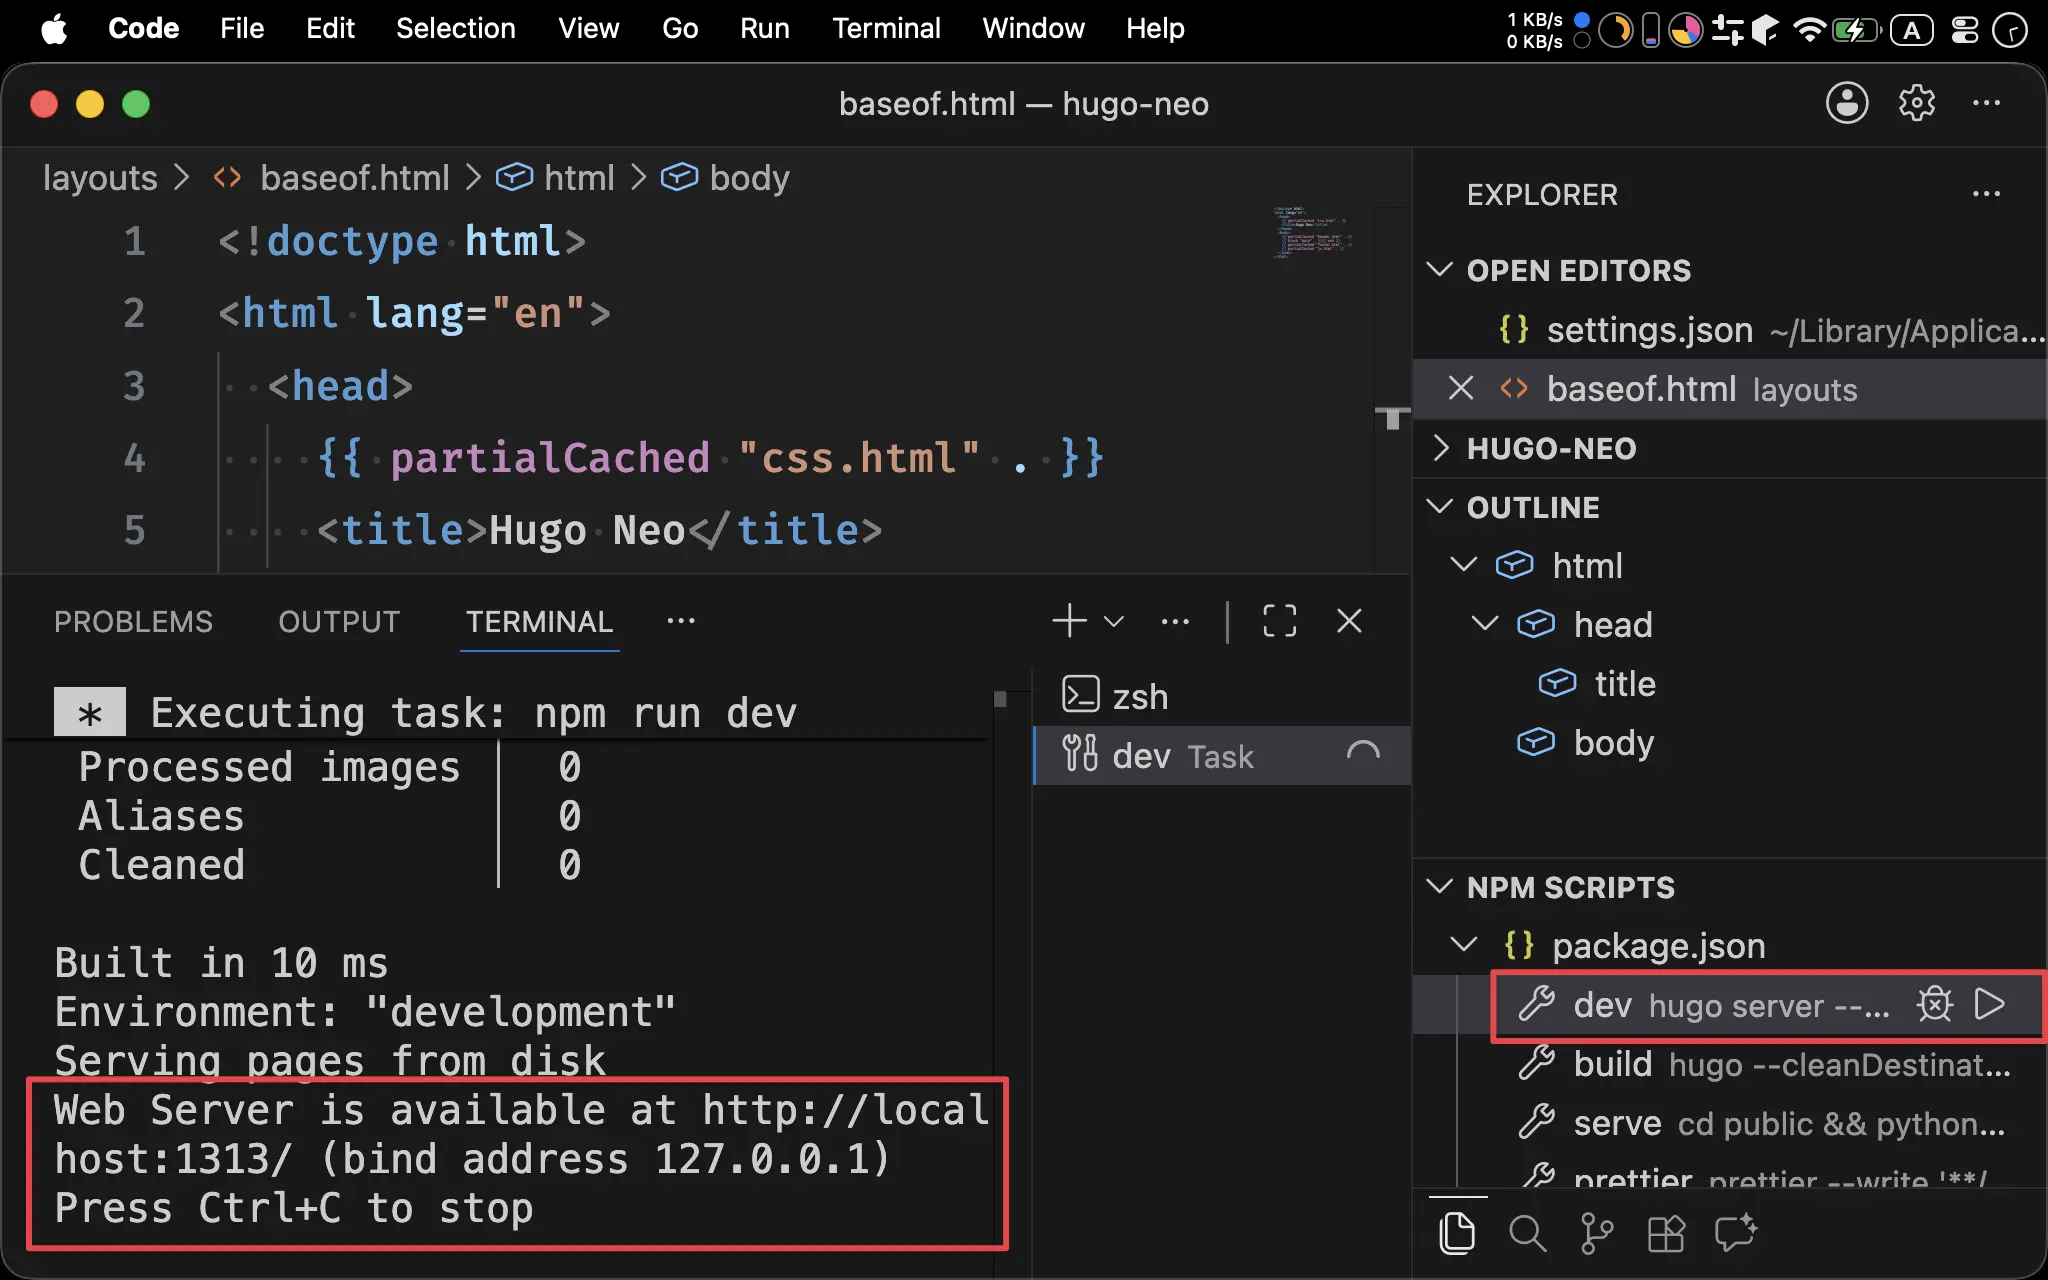Image resolution: width=2048 pixels, height=1280 pixels.
Task: Open Extensions view icon
Action: 1666,1233
